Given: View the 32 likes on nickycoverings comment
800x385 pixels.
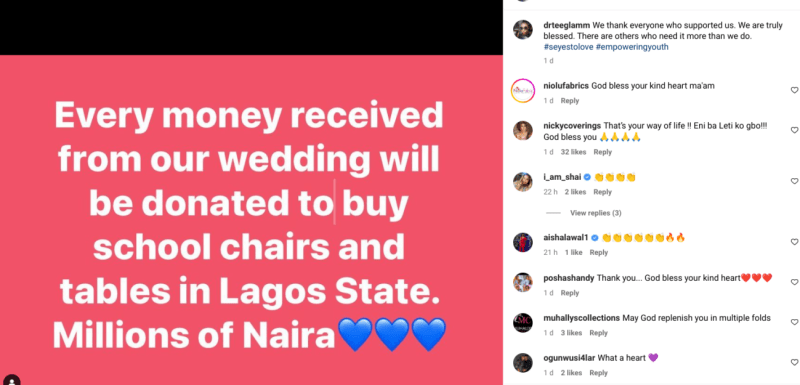Looking at the screenshot, I should 573,152.
